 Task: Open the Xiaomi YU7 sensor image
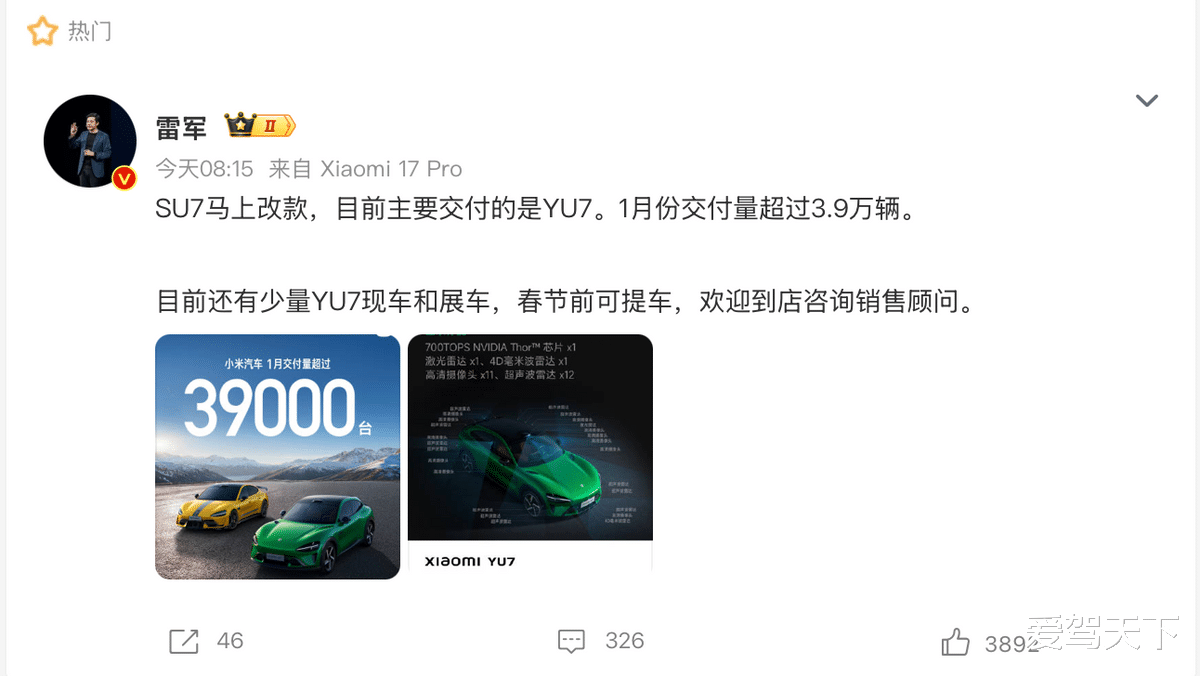click(530, 452)
